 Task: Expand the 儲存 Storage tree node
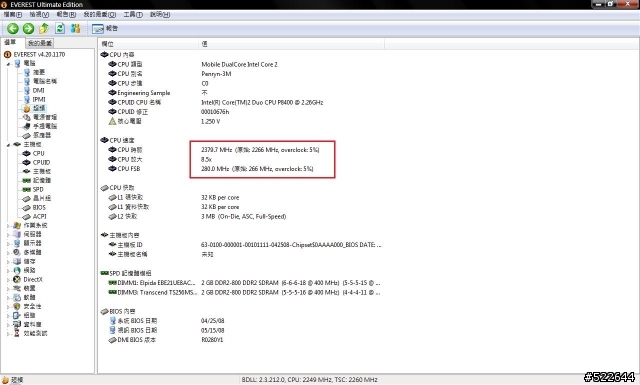click(8, 261)
